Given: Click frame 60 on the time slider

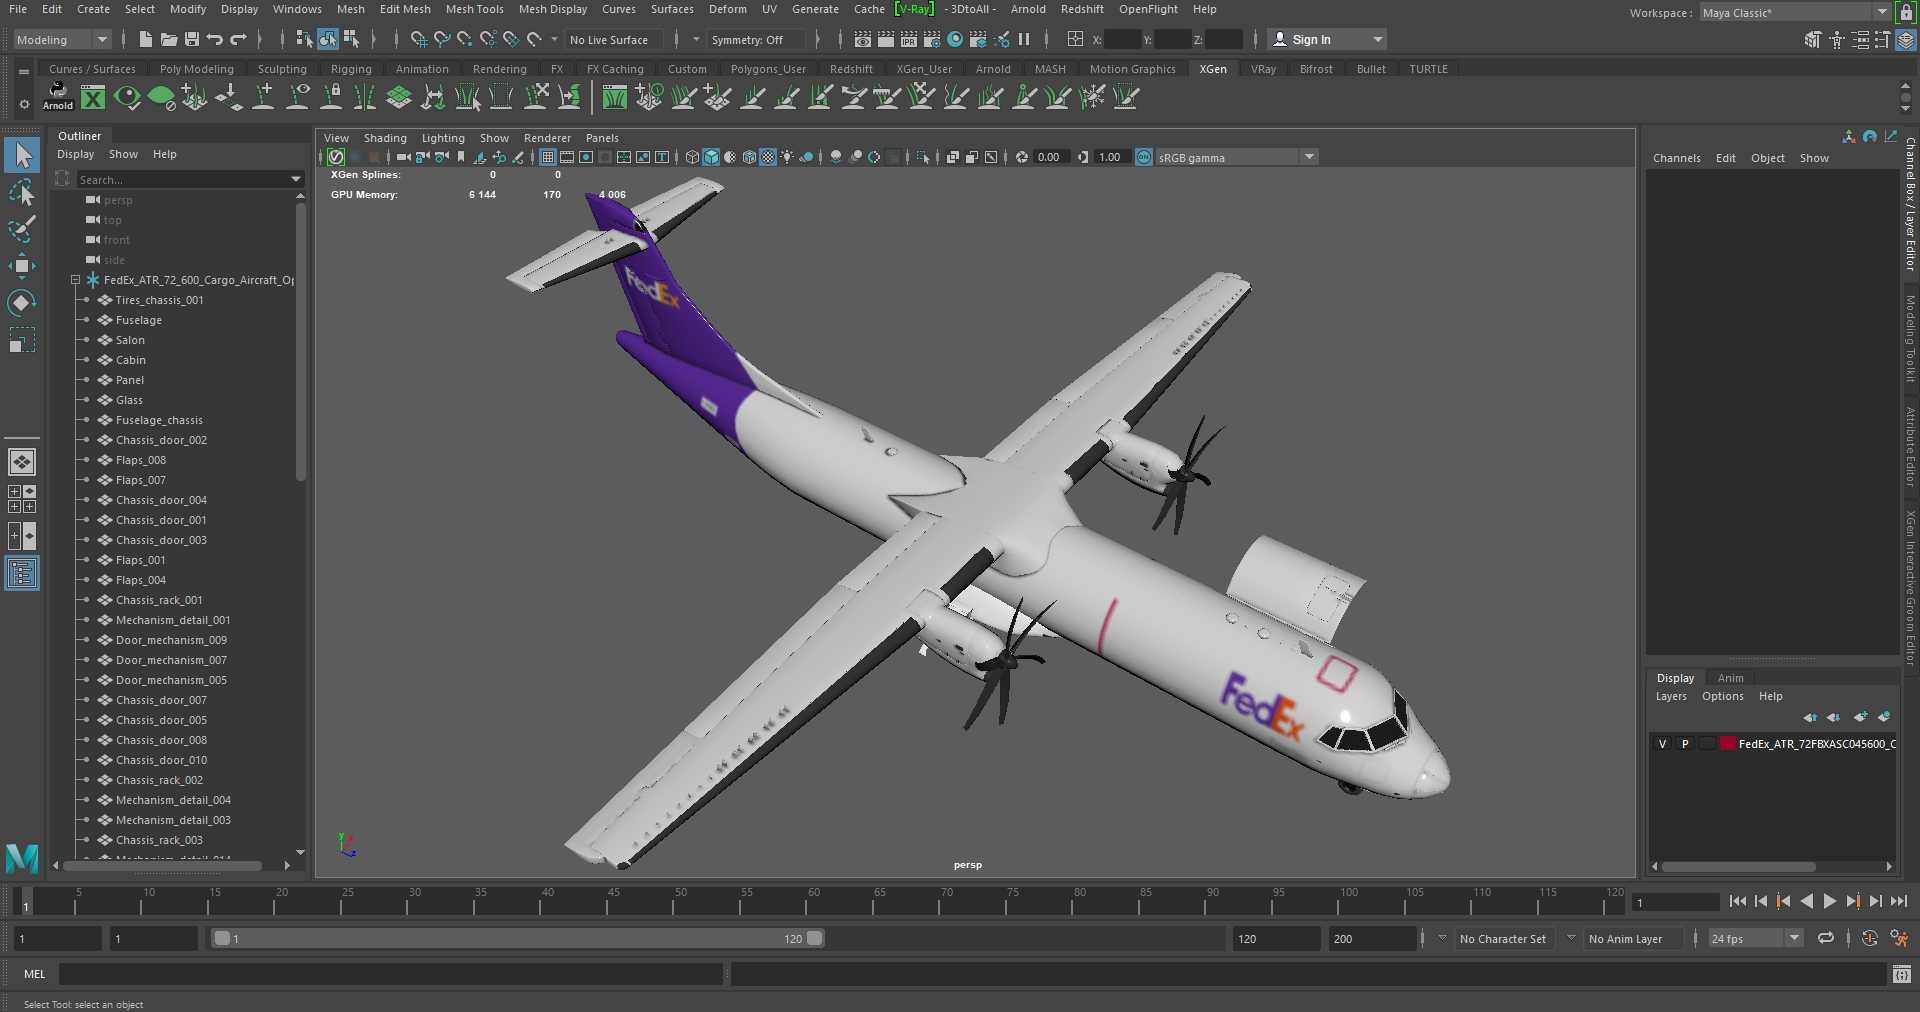Looking at the screenshot, I should point(806,901).
